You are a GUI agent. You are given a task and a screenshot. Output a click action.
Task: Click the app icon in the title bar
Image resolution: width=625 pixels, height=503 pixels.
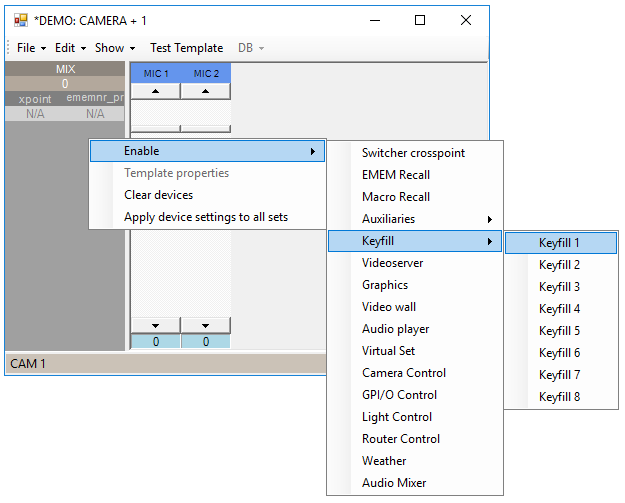pyautogui.click(x=21, y=20)
